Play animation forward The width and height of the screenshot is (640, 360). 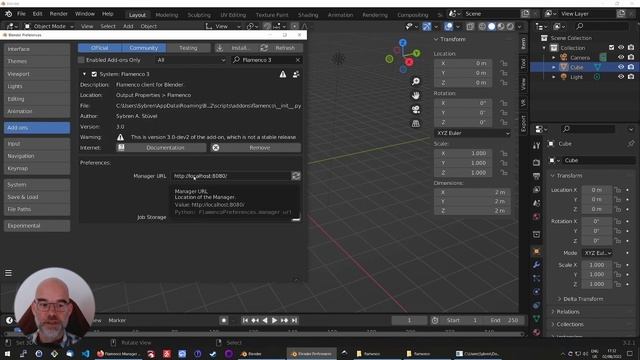pos(274,320)
